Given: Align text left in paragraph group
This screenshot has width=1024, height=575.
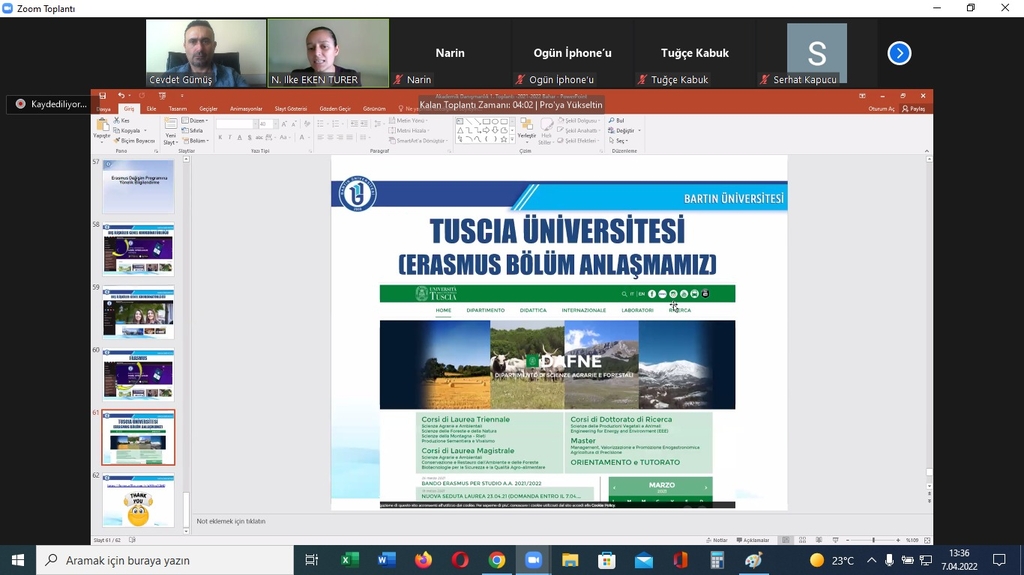Looking at the screenshot, I should coord(321,137).
